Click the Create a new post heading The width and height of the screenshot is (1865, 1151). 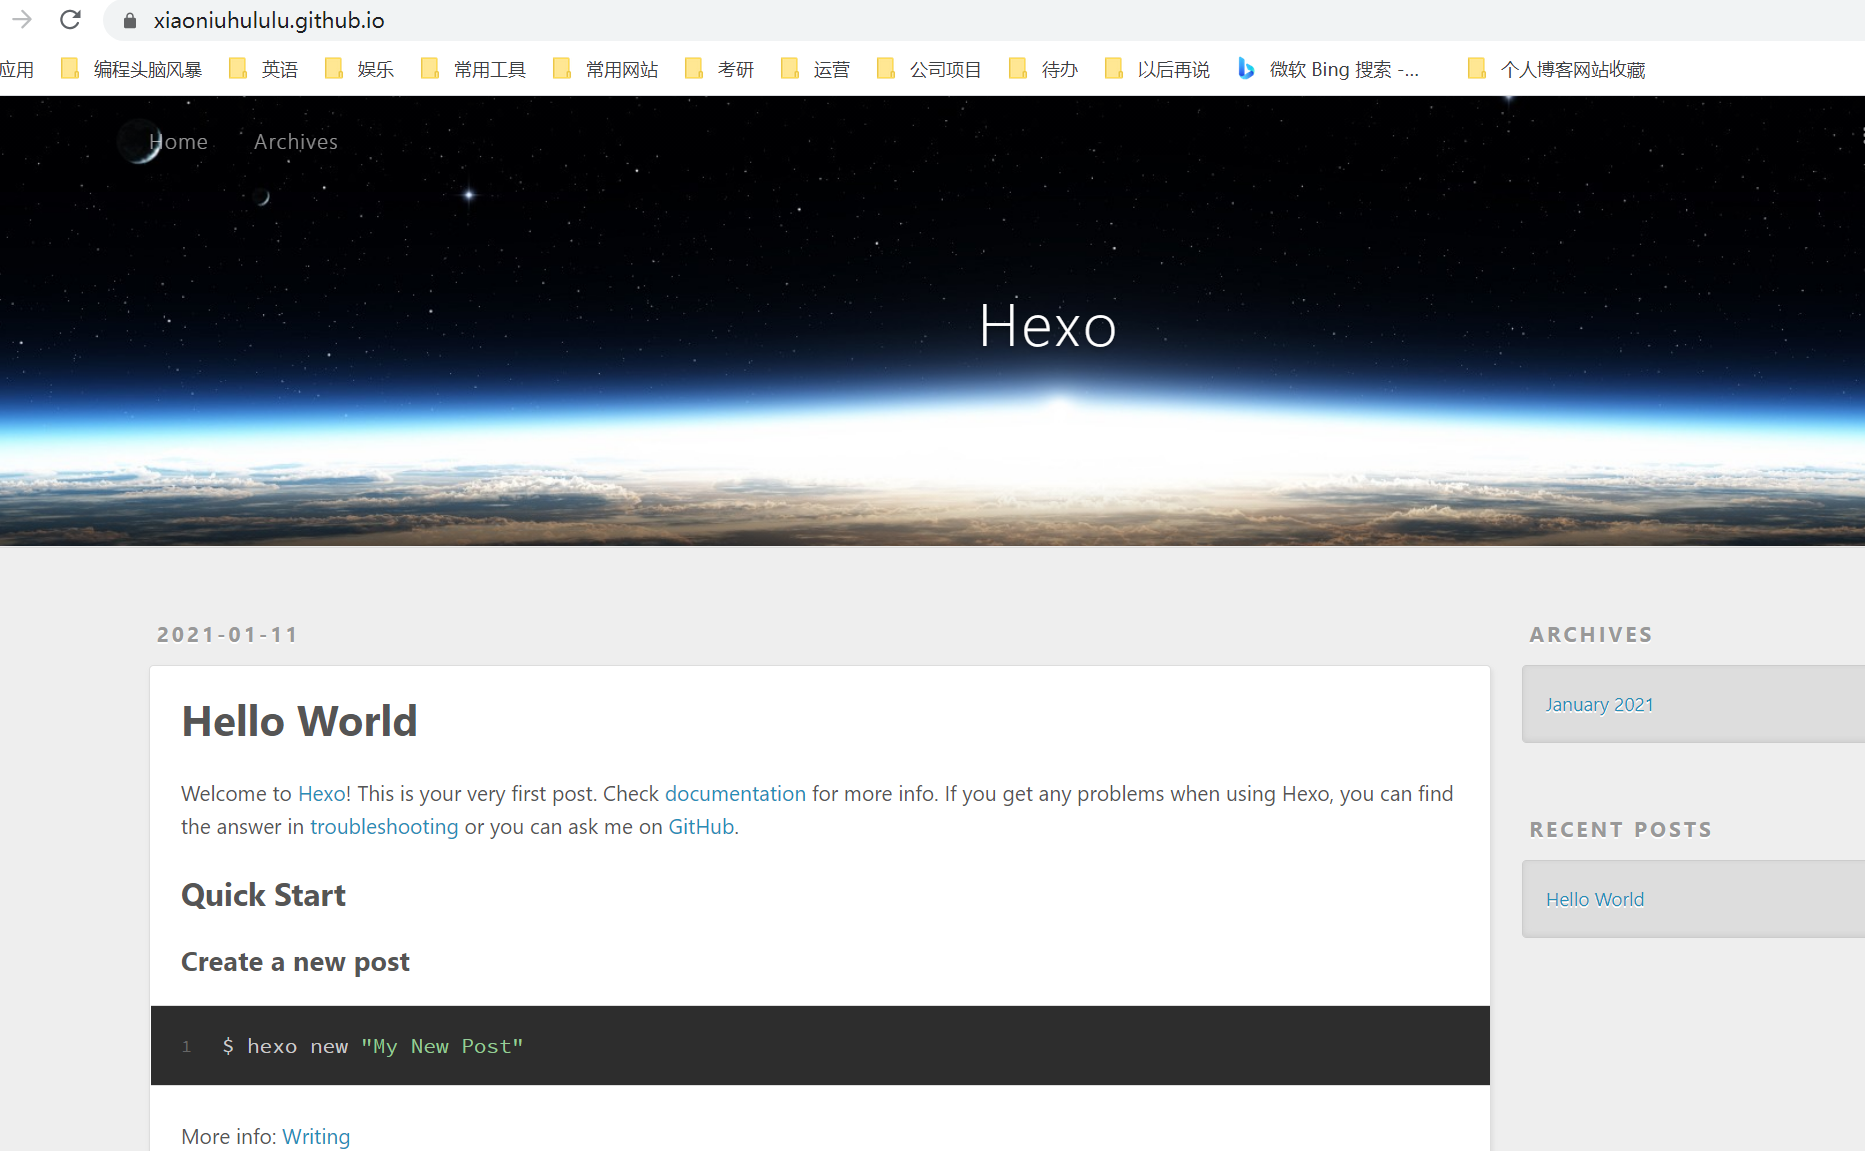pyautogui.click(x=295, y=962)
